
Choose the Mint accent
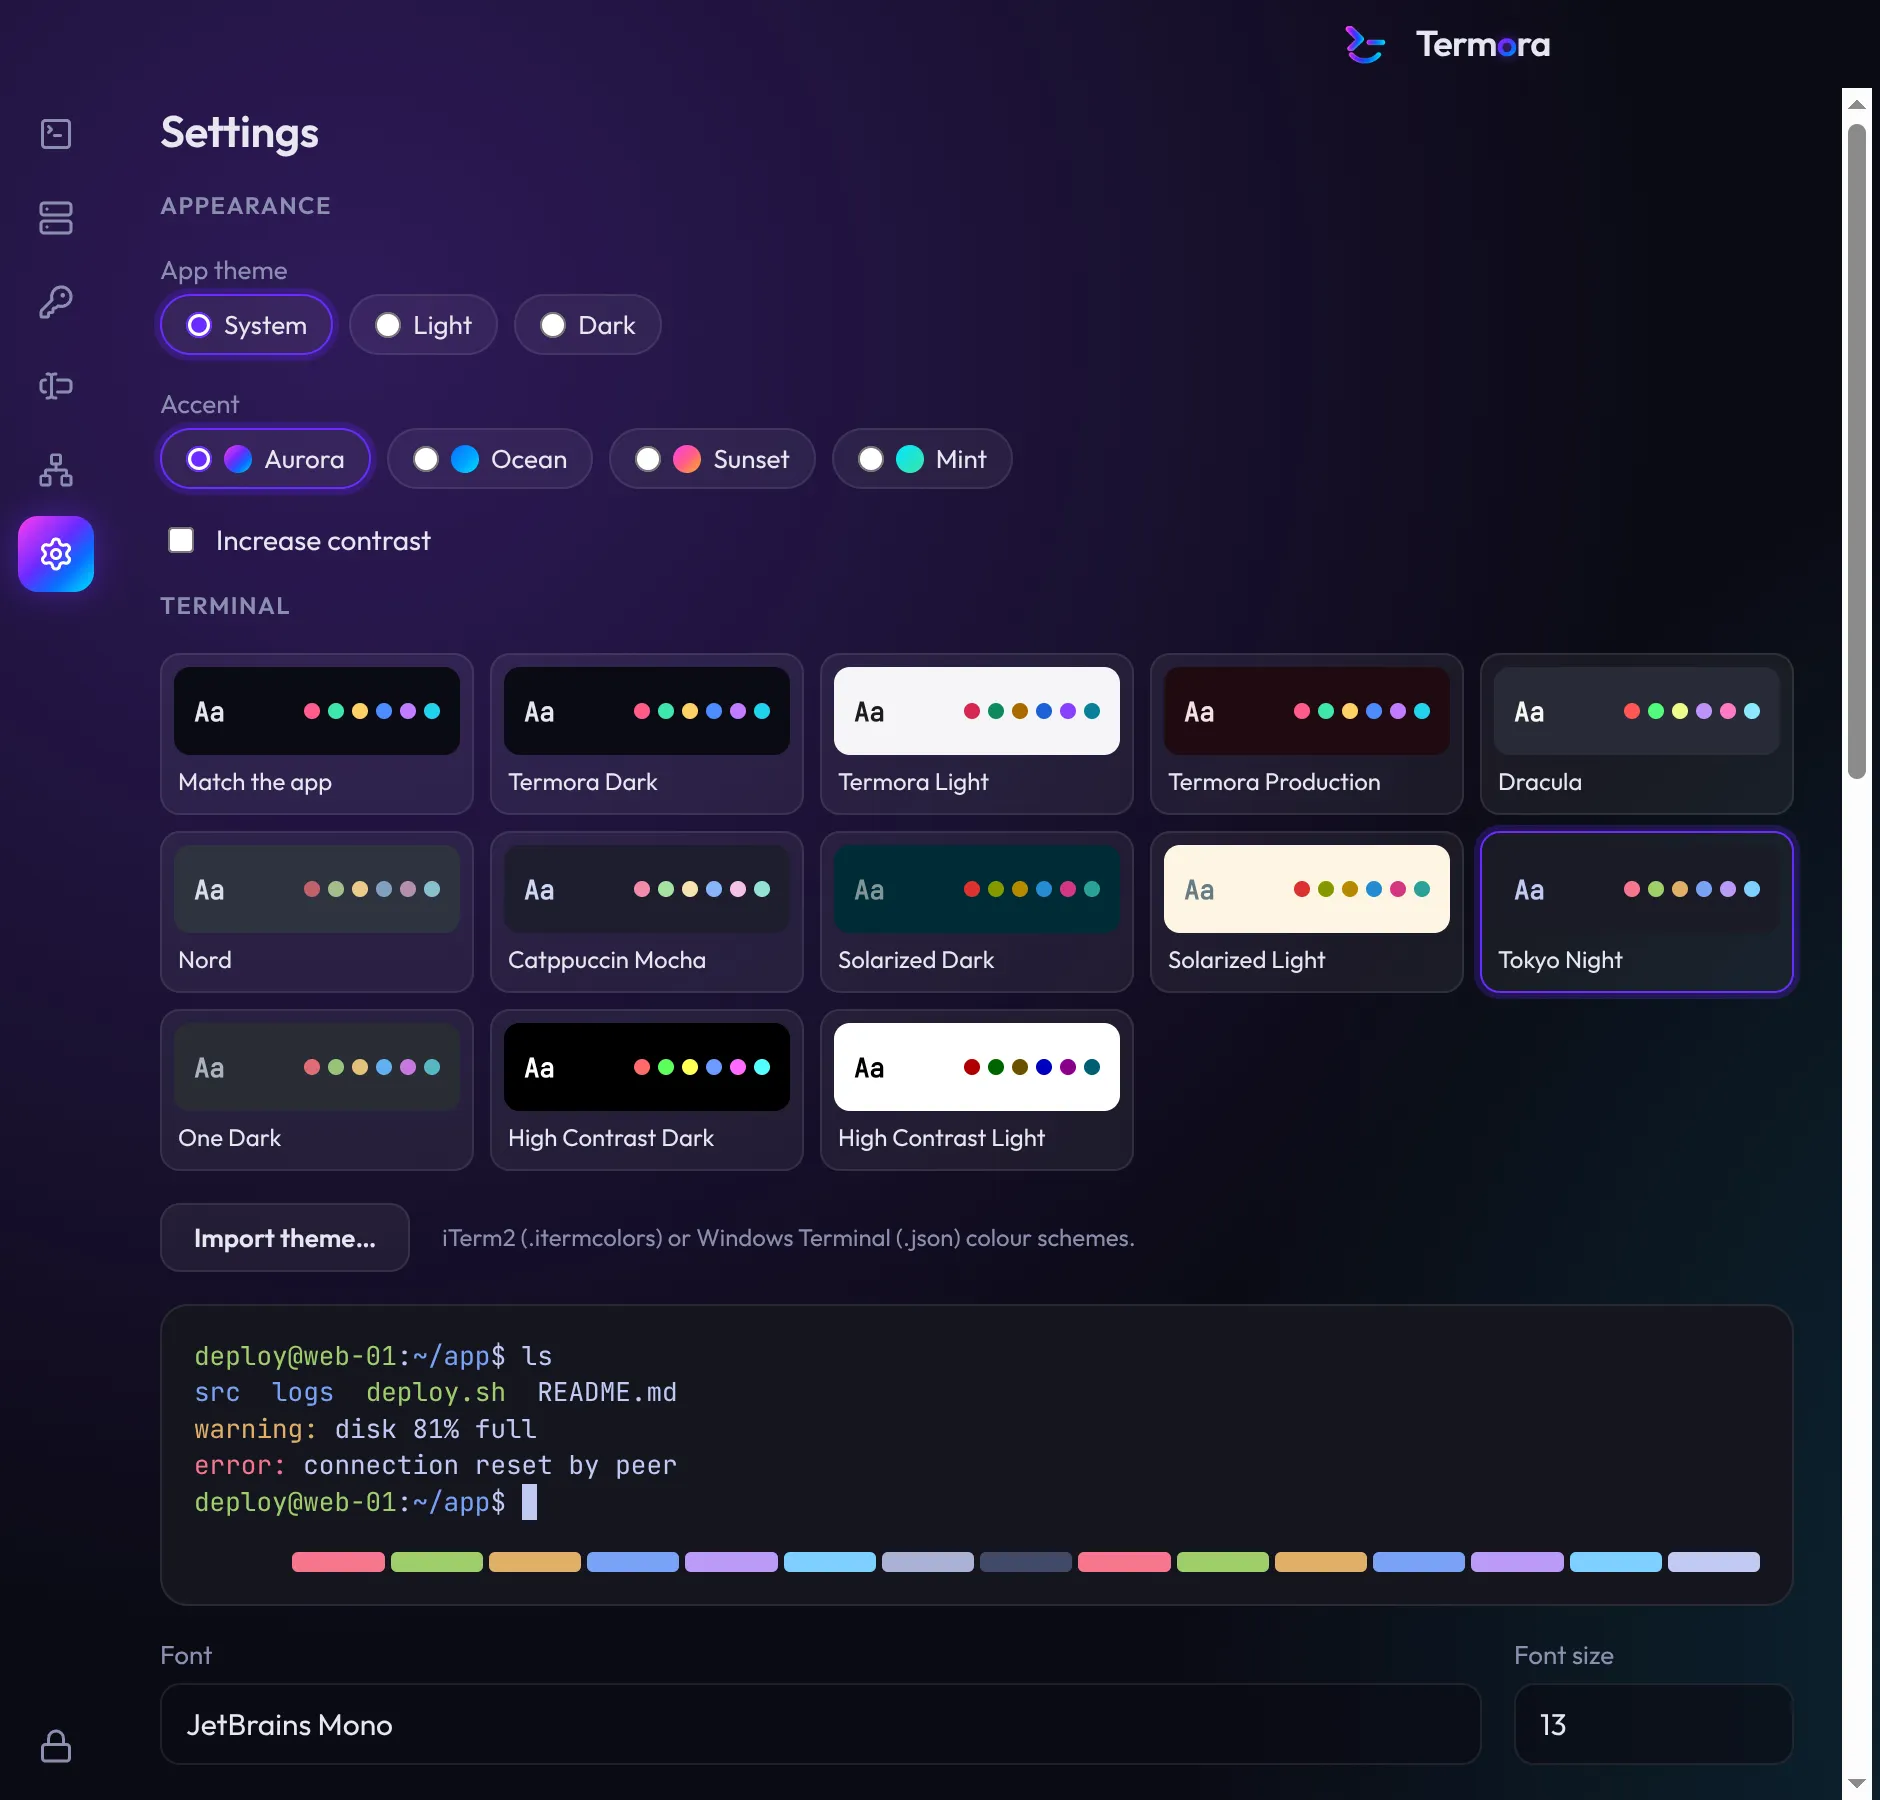(922, 459)
